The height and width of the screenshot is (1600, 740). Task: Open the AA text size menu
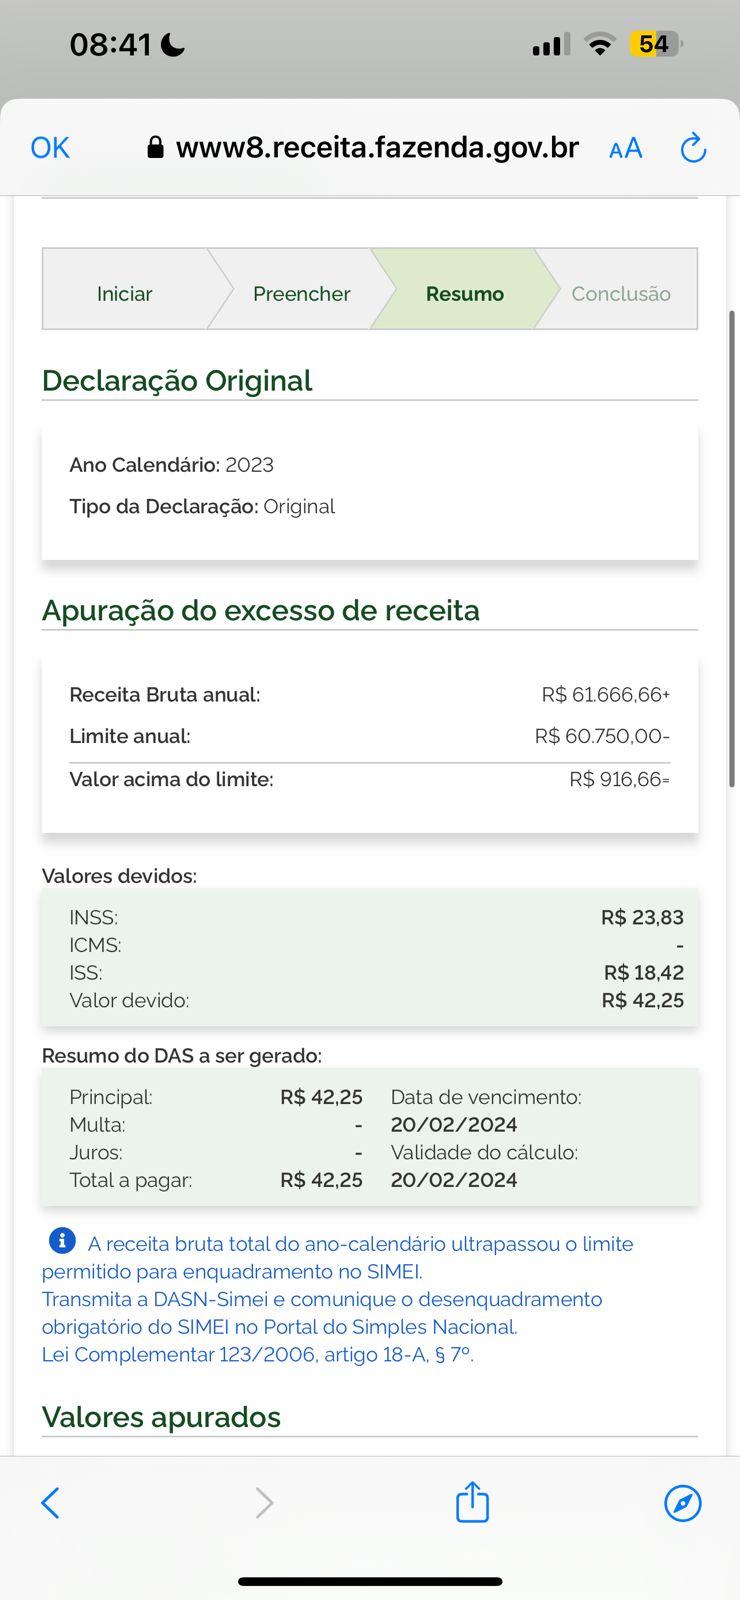pos(626,149)
